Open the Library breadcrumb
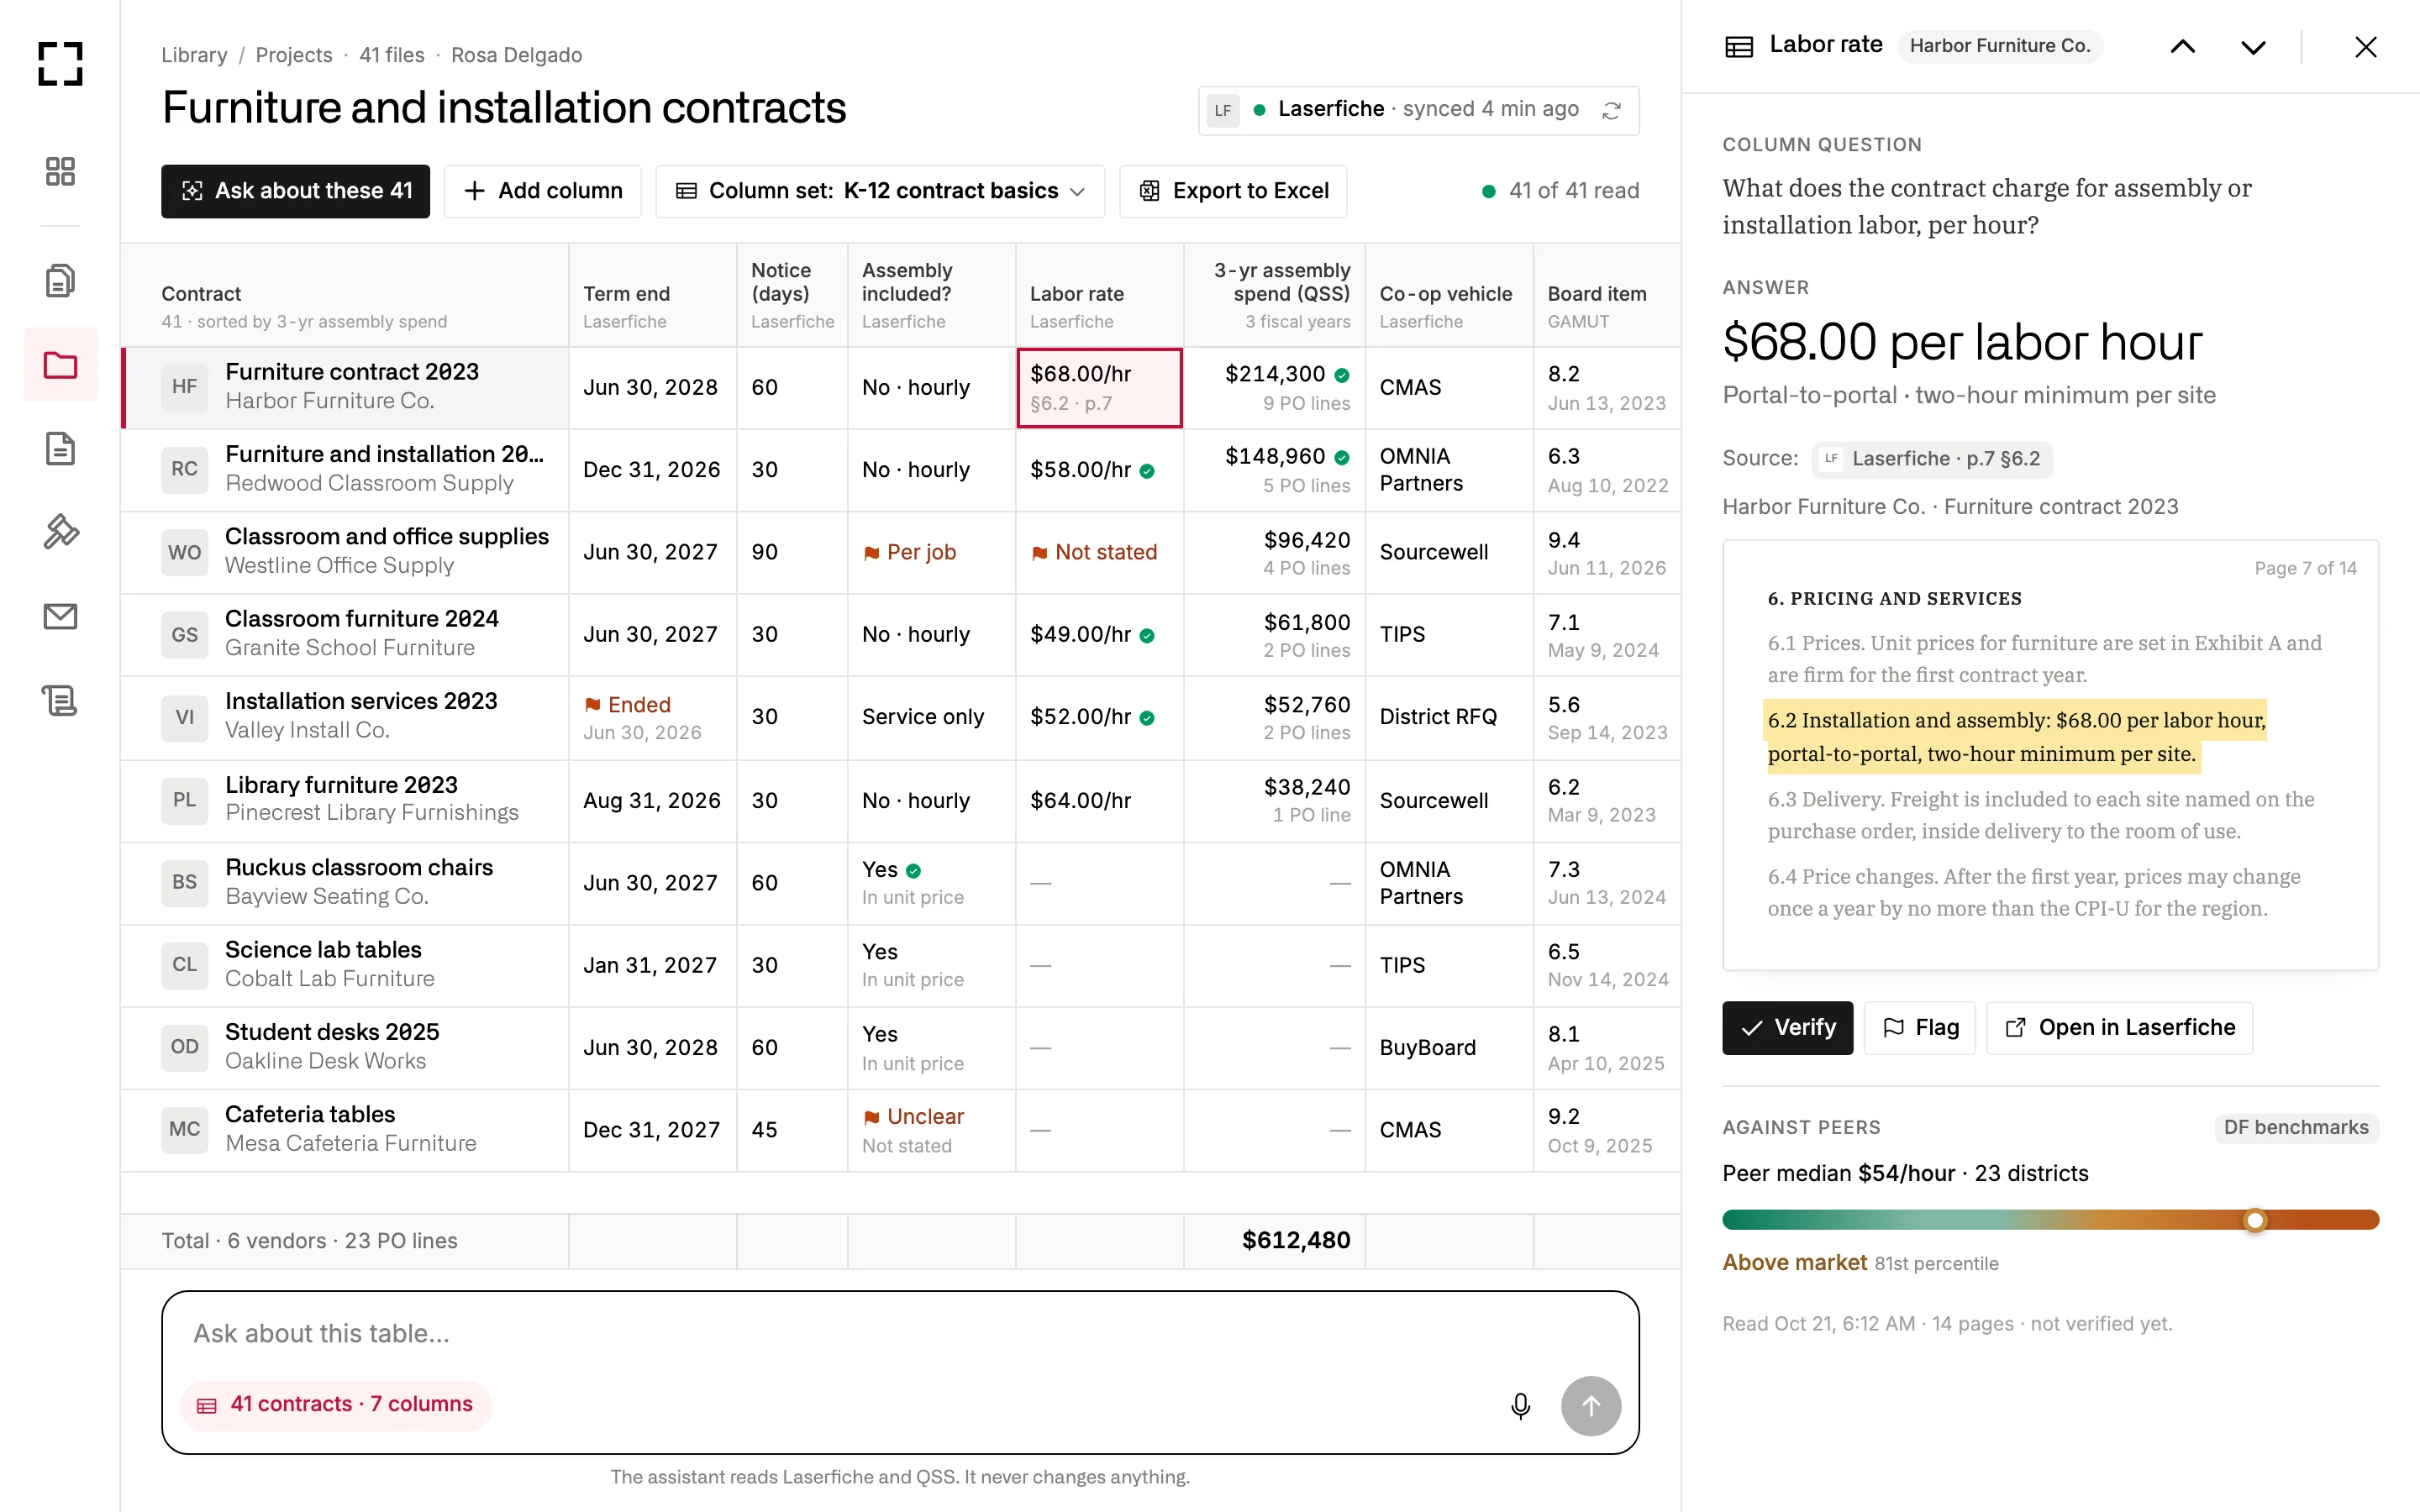This screenshot has width=2420, height=1512. coord(194,55)
